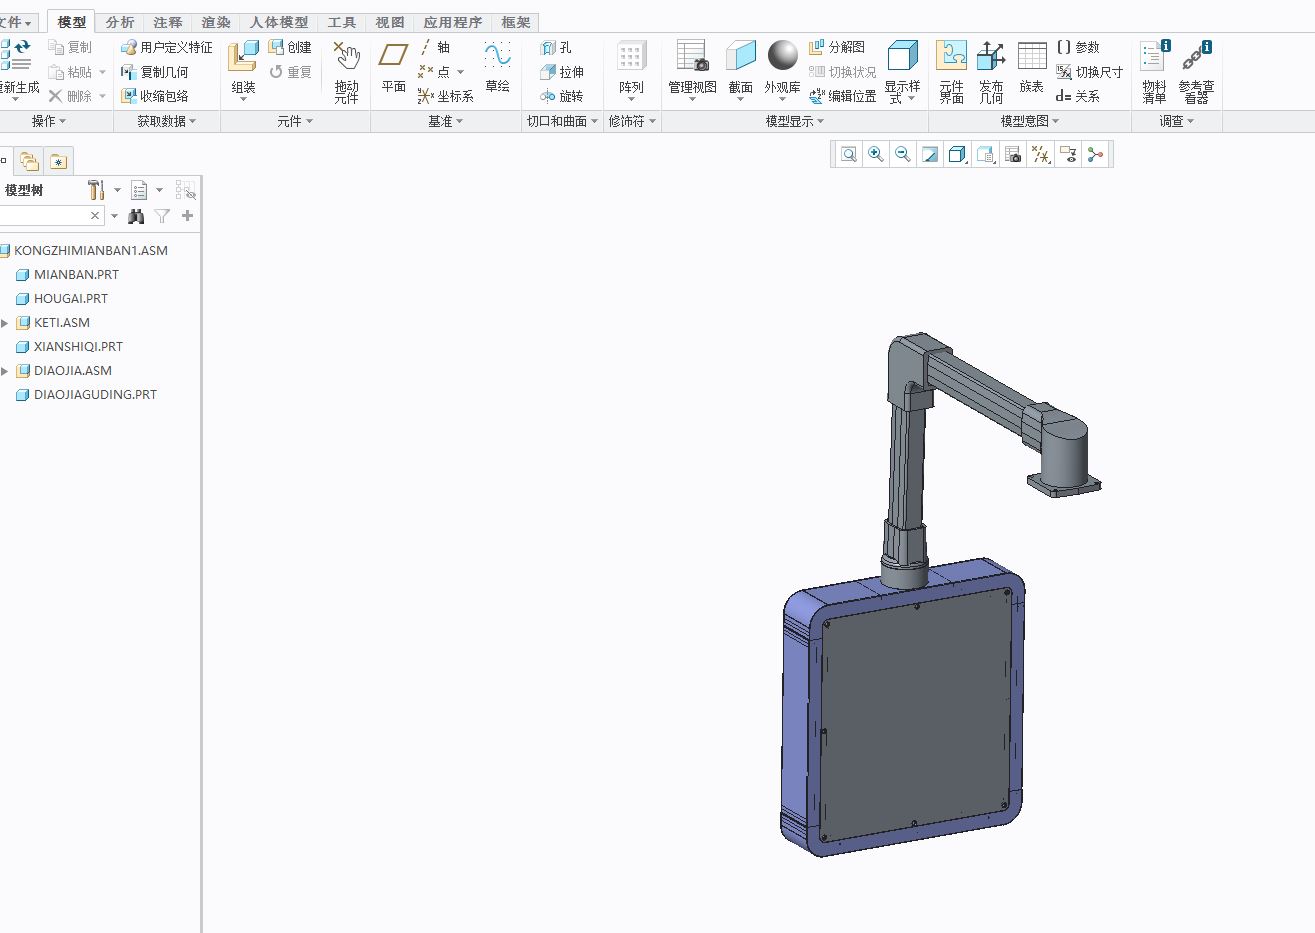Switch to the 分析 ribbon tab

pyautogui.click(x=119, y=21)
